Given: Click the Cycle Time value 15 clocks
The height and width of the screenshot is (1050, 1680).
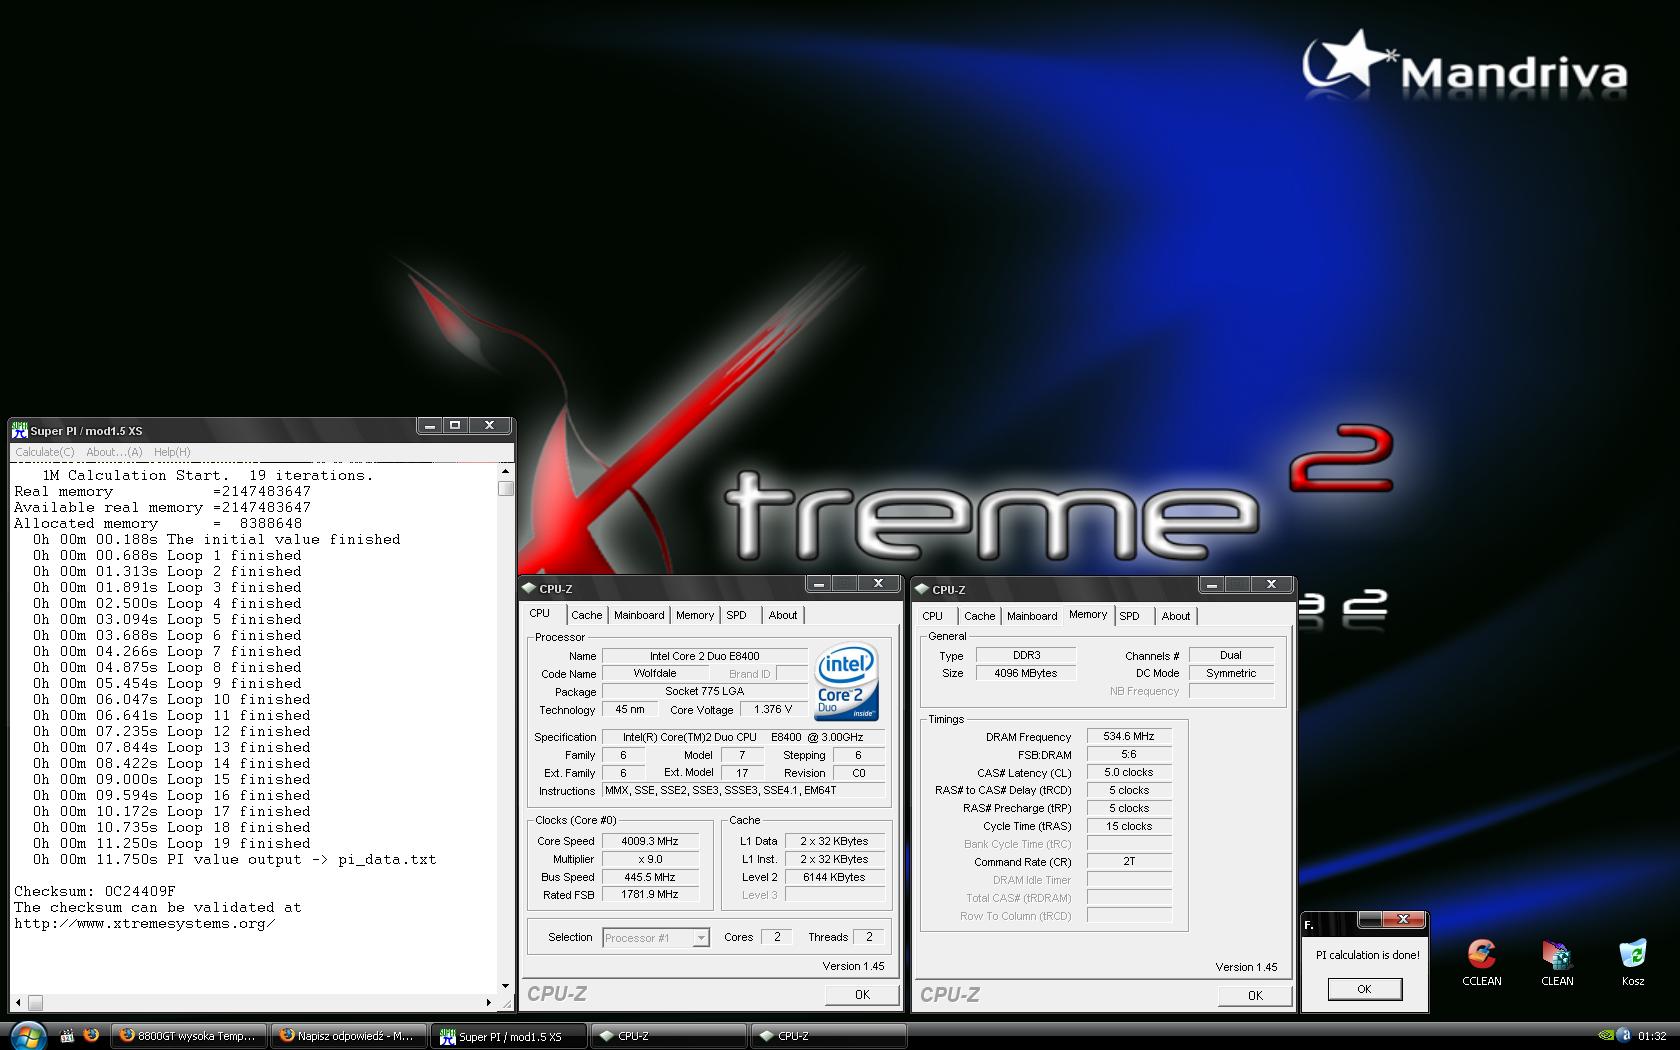Looking at the screenshot, I should pyautogui.click(x=1129, y=827).
